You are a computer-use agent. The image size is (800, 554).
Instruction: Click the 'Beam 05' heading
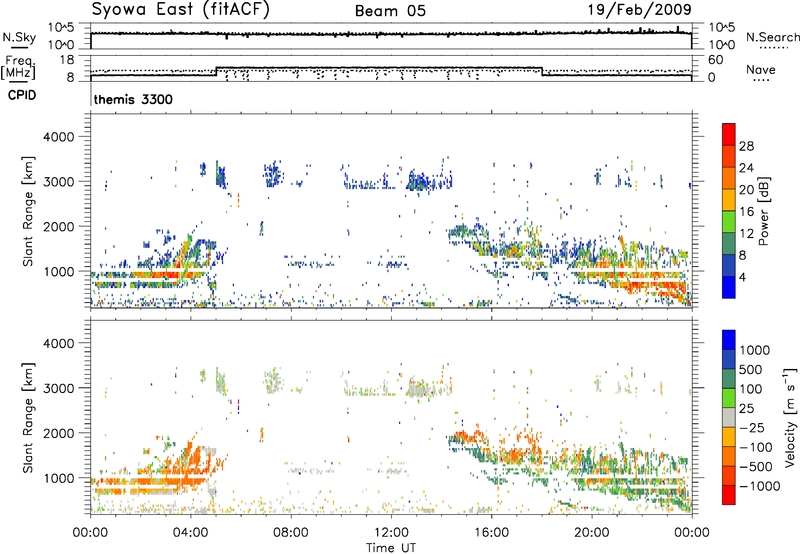point(390,11)
